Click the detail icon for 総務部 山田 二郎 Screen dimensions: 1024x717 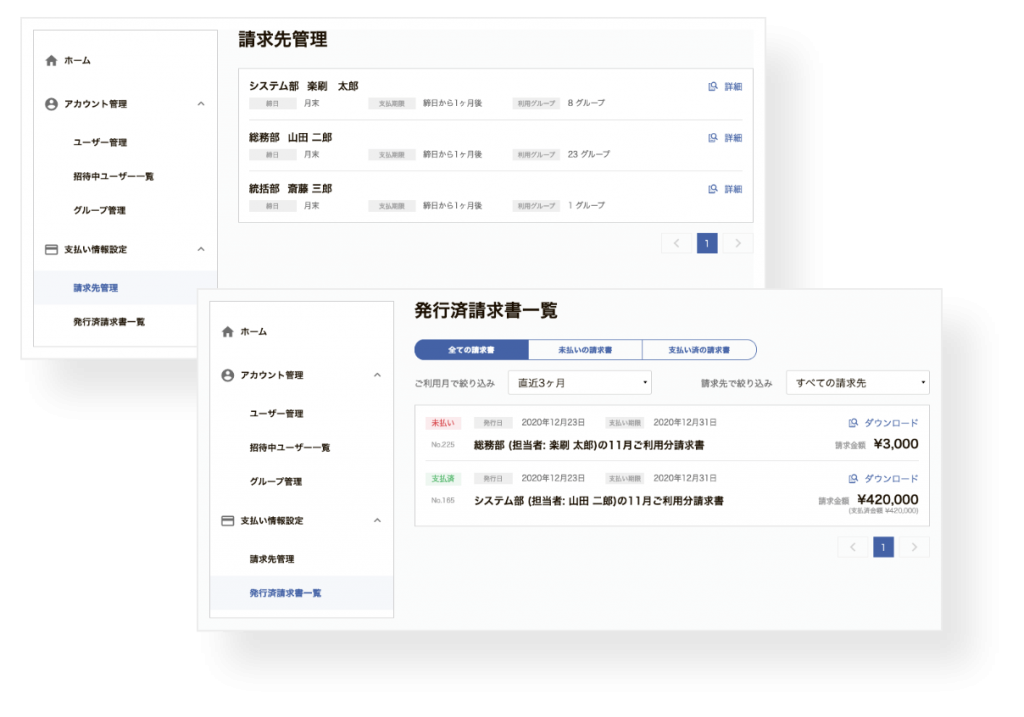point(712,138)
